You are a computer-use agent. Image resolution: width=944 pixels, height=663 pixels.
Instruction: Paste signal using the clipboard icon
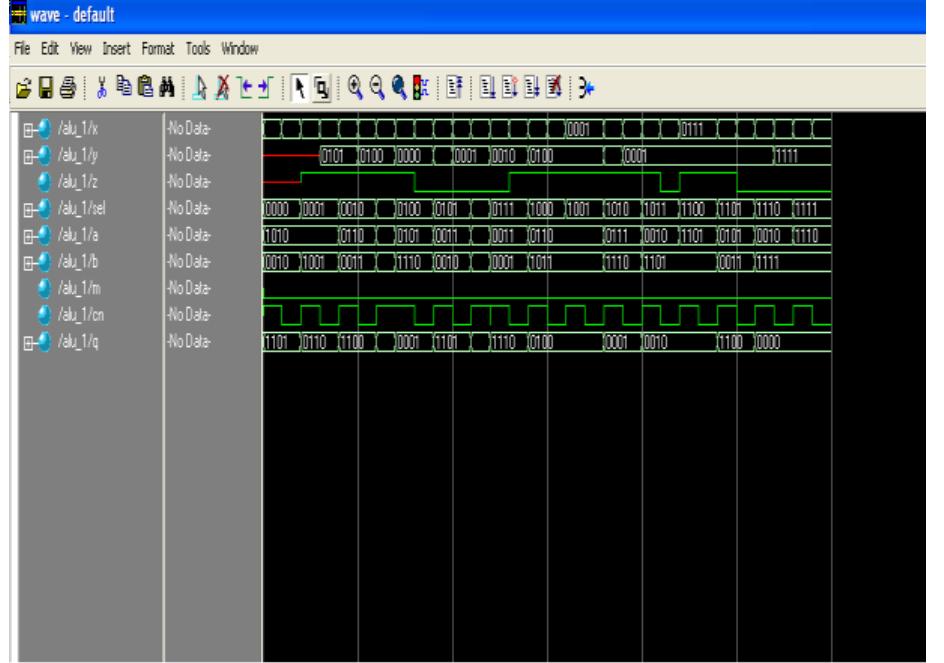coord(145,87)
